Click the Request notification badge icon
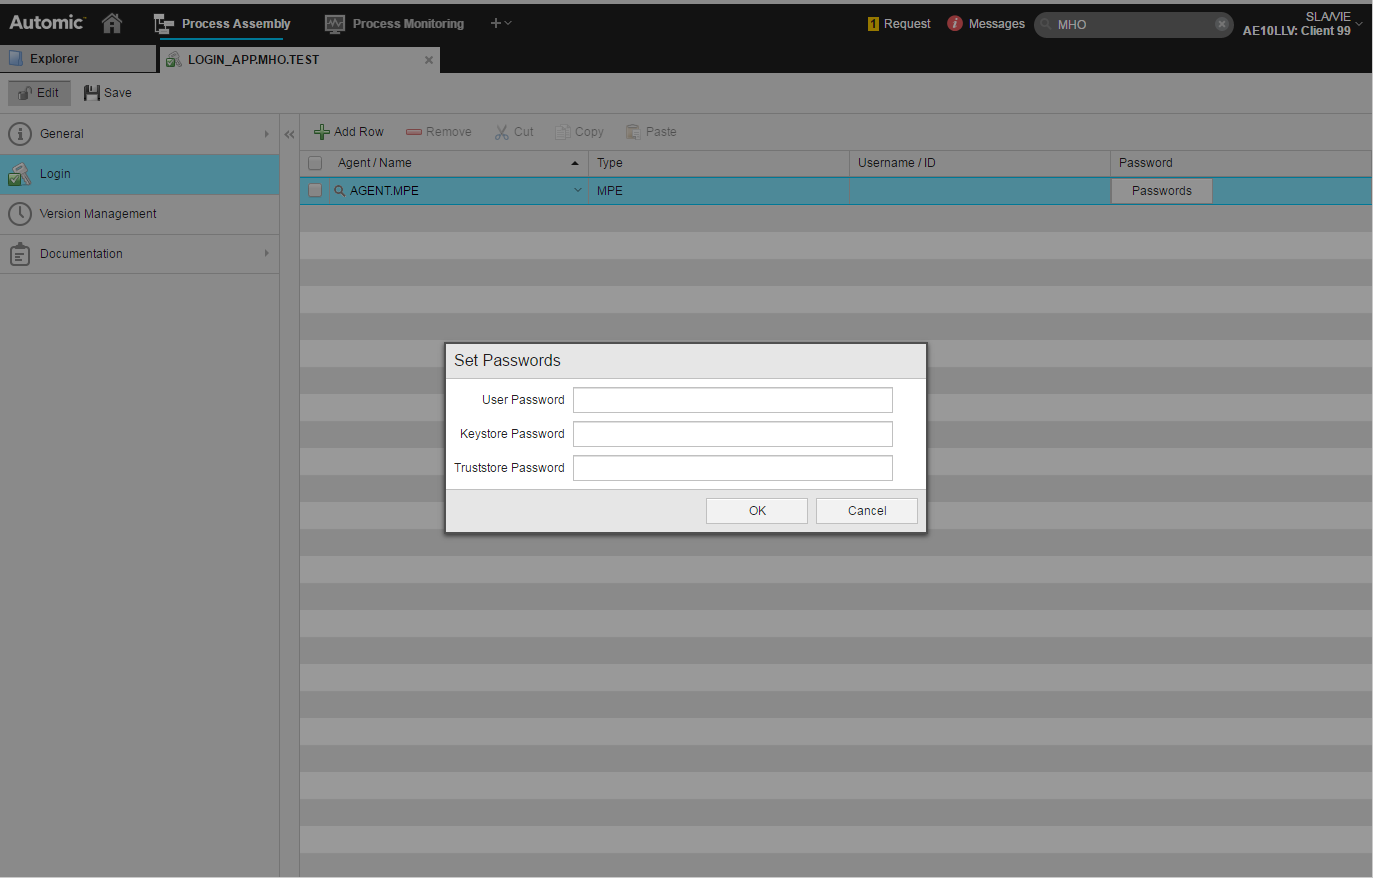The height and width of the screenshot is (878, 1373). coord(873,24)
